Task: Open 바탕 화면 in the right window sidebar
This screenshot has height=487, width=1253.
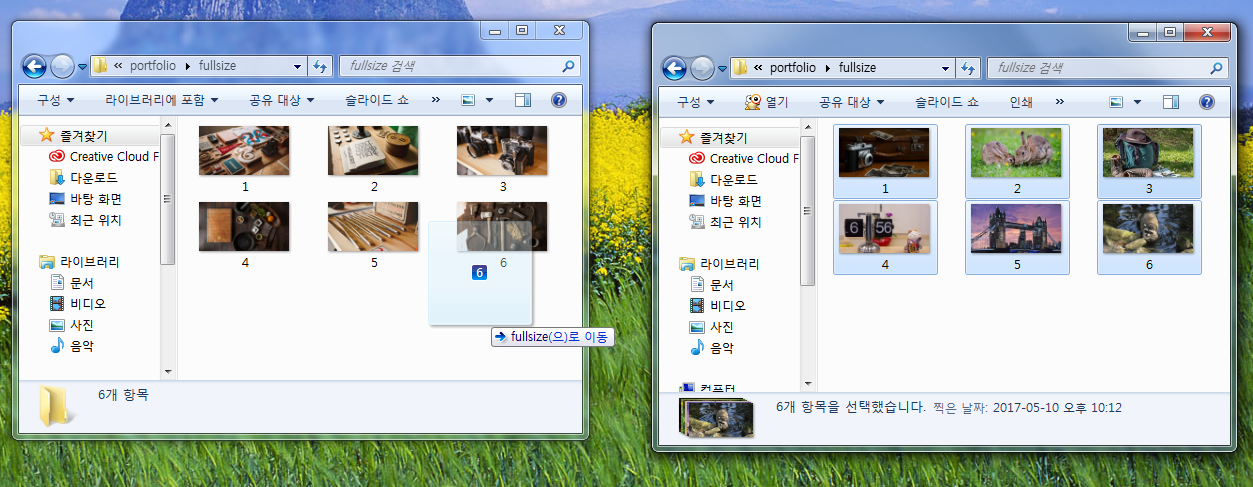Action: tap(737, 200)
